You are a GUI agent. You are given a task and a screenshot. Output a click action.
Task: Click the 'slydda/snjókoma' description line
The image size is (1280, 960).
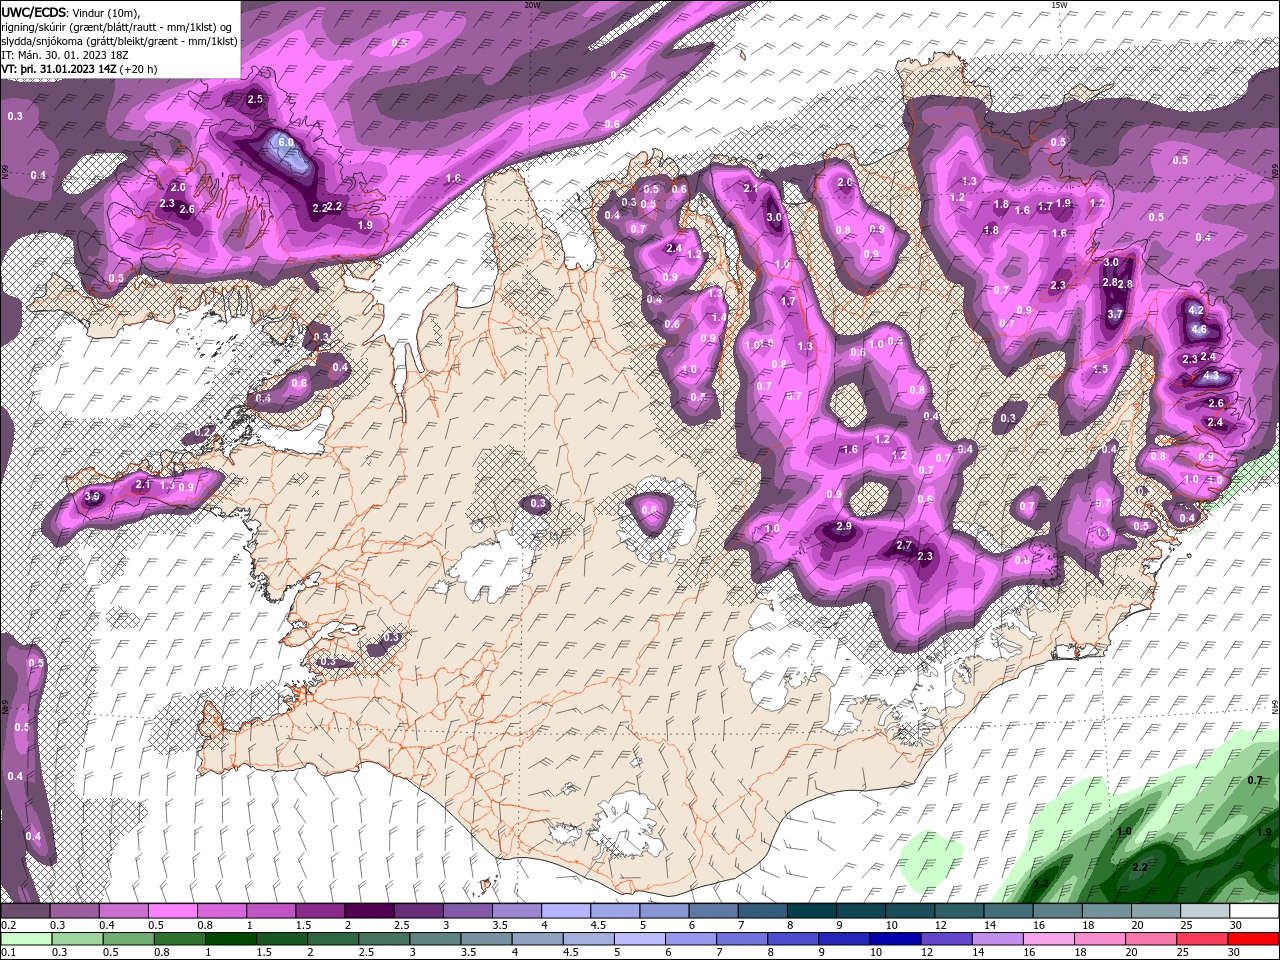click(x=117, y=41)
